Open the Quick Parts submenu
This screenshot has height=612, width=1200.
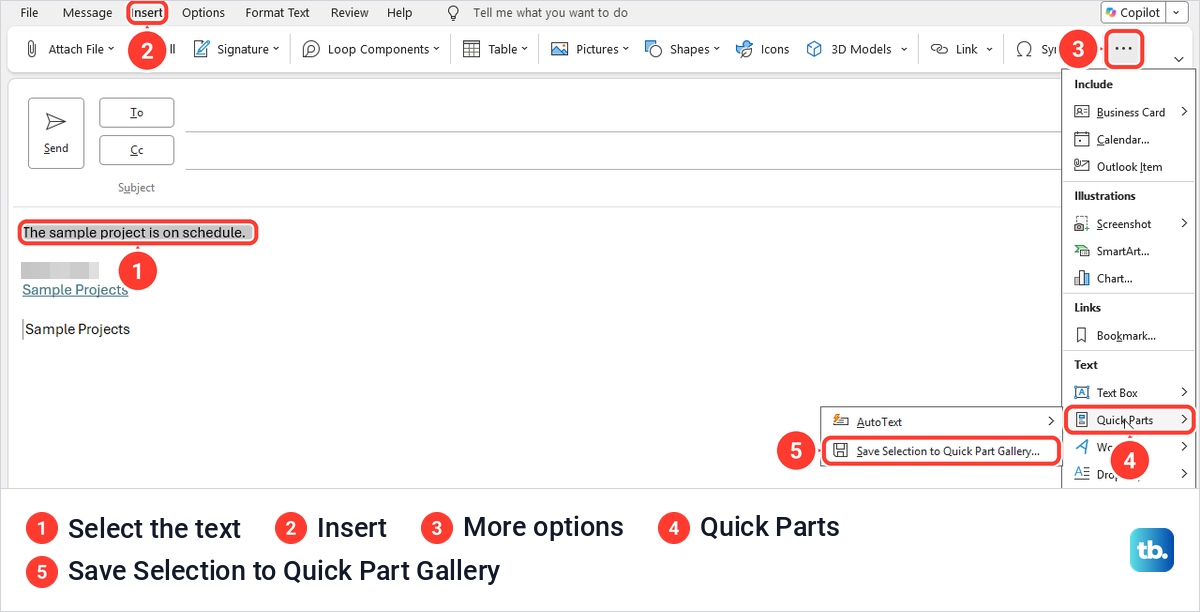pyautogui.click(x=1130, y=420)
